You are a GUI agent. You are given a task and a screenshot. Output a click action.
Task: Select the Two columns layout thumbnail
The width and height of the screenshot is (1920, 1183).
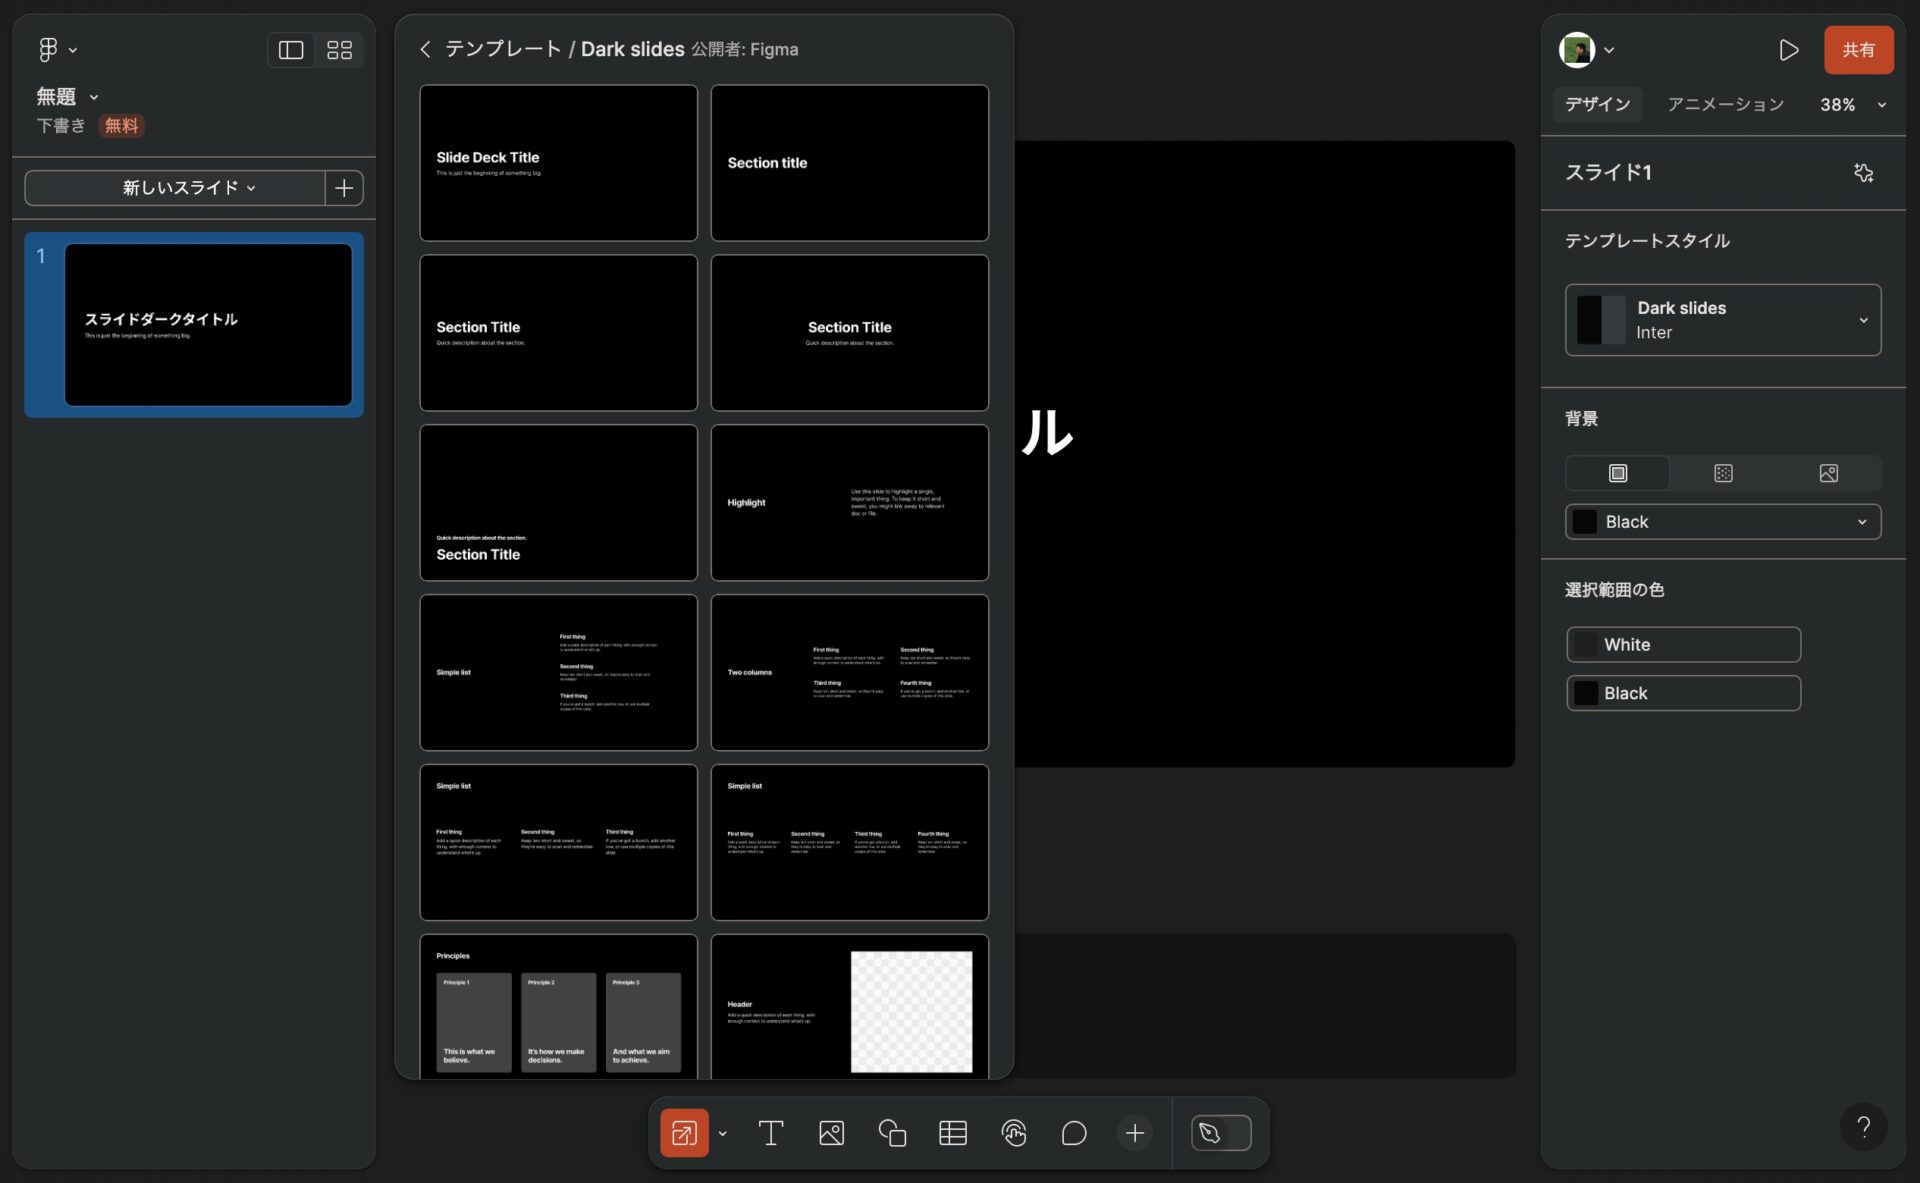(849, 672)
